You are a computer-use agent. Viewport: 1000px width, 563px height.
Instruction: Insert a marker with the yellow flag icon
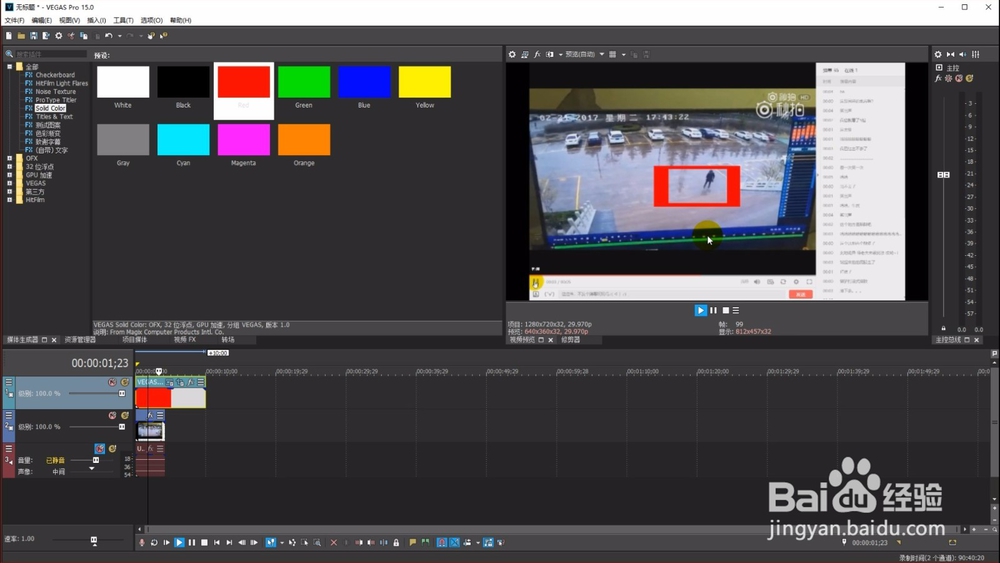click(413, 543)
